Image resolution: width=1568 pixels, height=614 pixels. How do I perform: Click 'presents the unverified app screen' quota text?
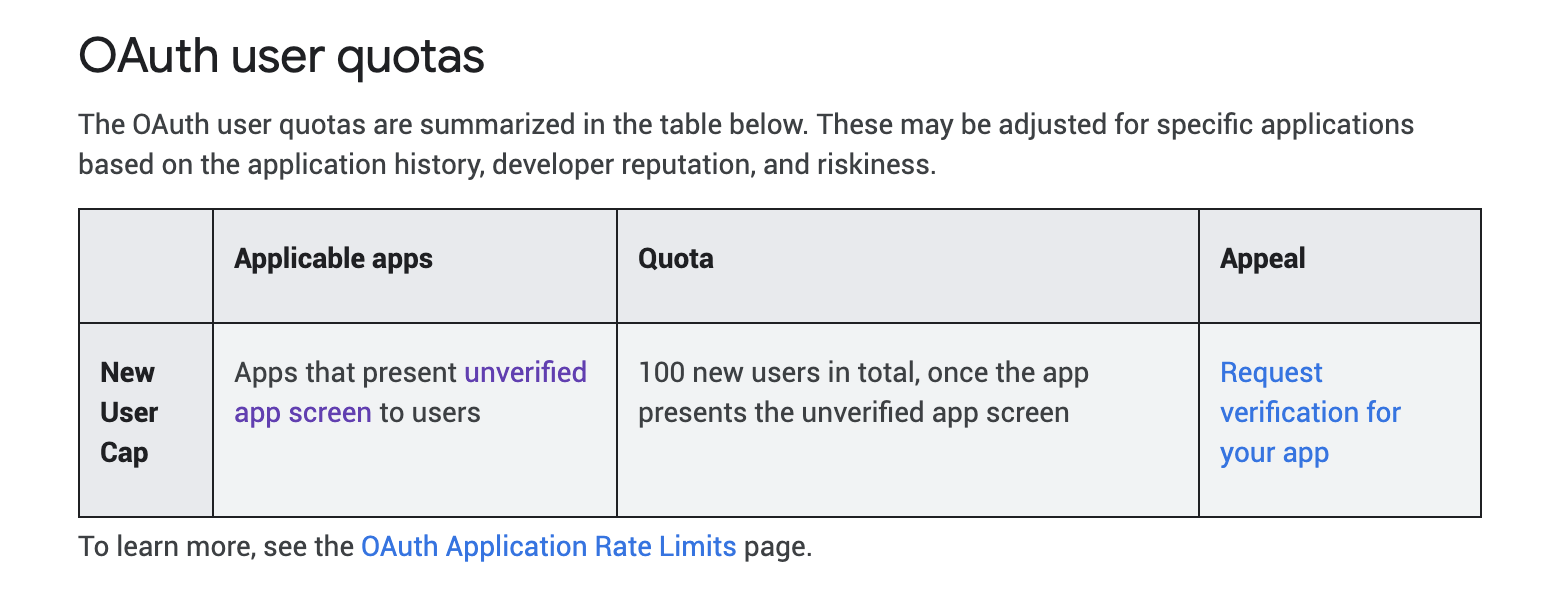853,412
